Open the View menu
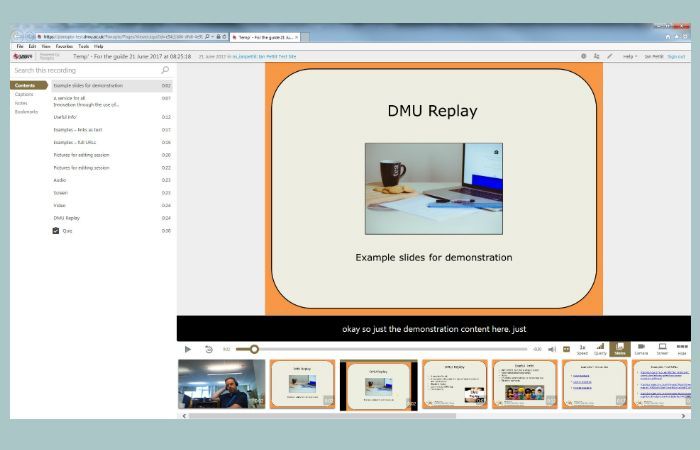This screenshot has width=700, height=450. pyautogui.click(x=46, y=46)
